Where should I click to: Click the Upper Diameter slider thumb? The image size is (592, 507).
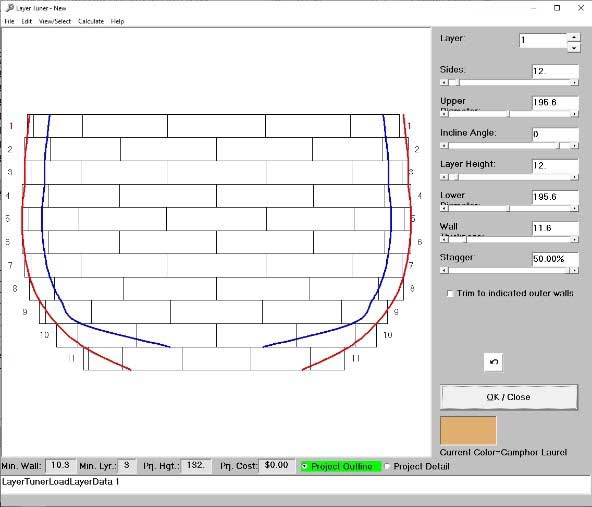click(x=509, y=114)
